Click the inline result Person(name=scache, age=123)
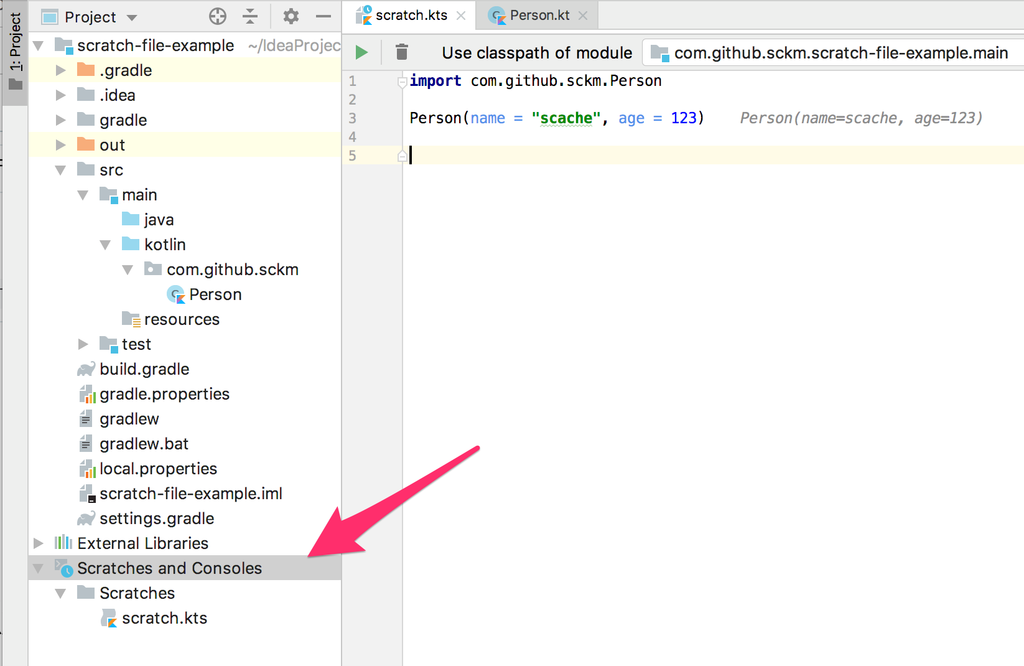 tap(861, 118)
